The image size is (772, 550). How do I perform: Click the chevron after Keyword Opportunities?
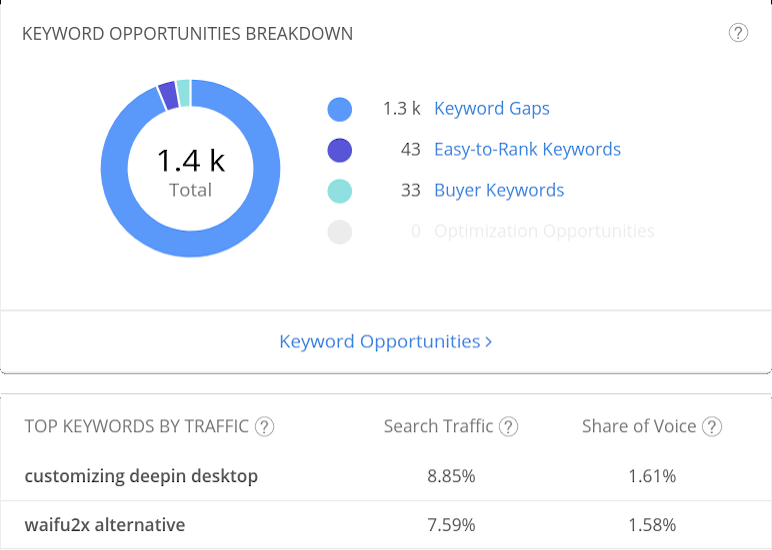coord(488,342)
